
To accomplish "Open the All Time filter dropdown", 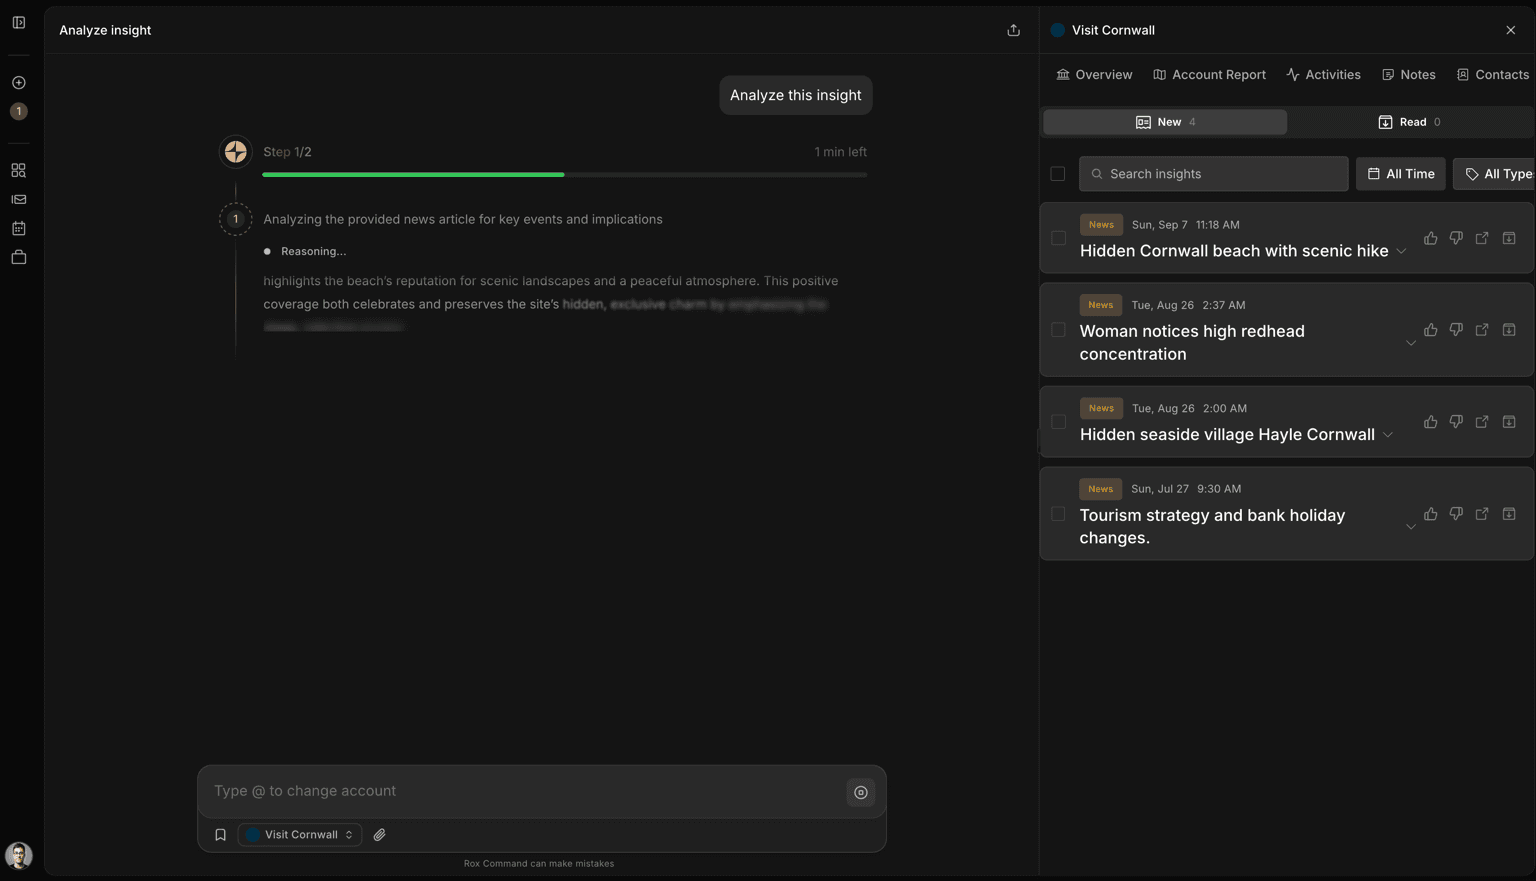I will tap(1400, 173).
